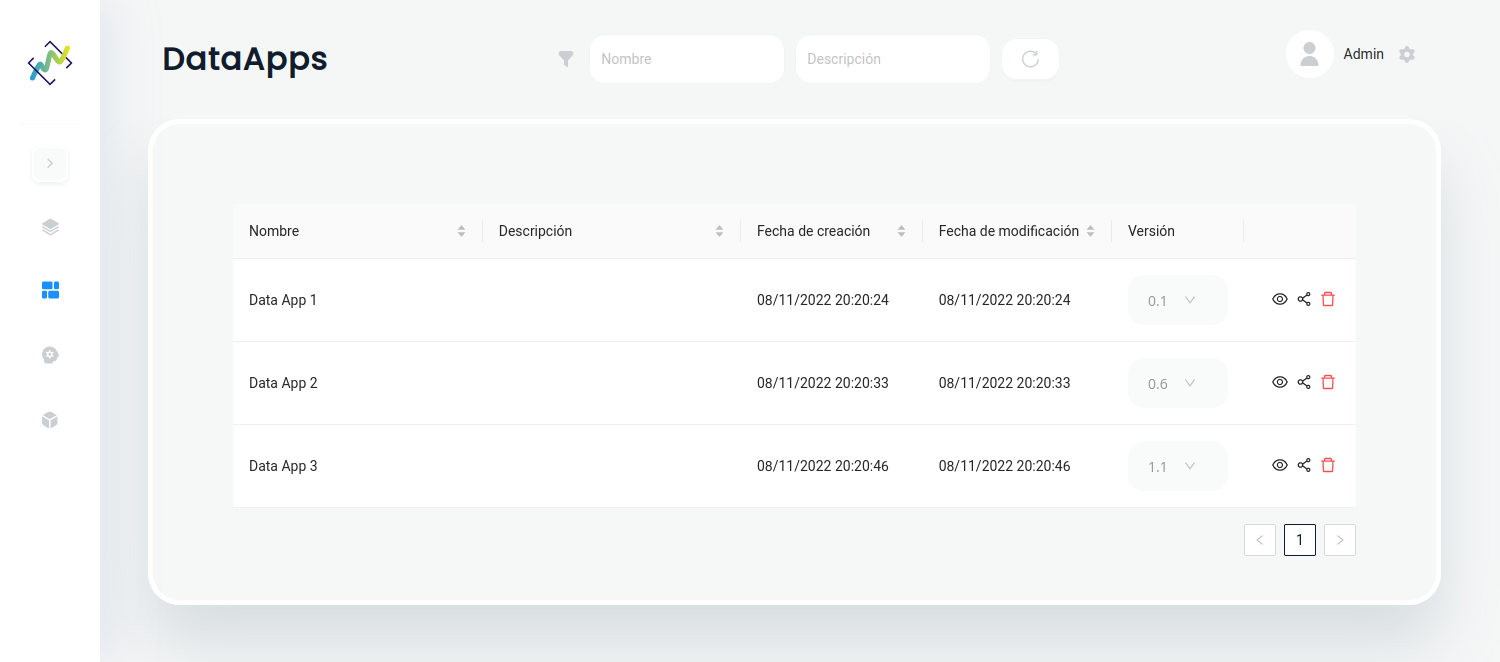Go to next page of table
This screenshot has width=1500, height=662.
pos(1340,540)
